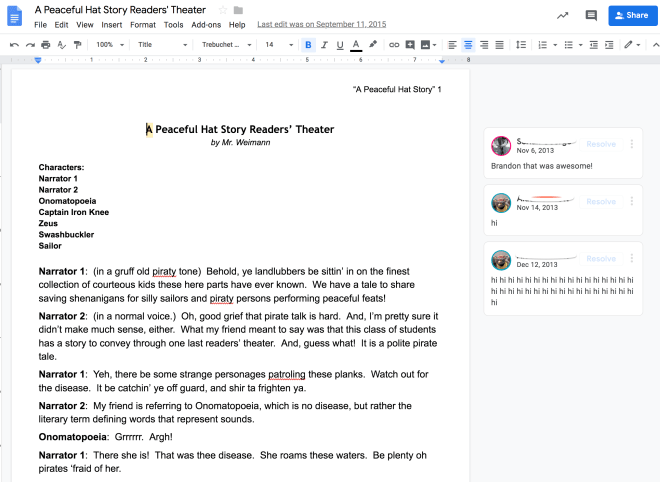Open the text color picker
The width and height of the screenshot is (660, 482).
(356, 45)
